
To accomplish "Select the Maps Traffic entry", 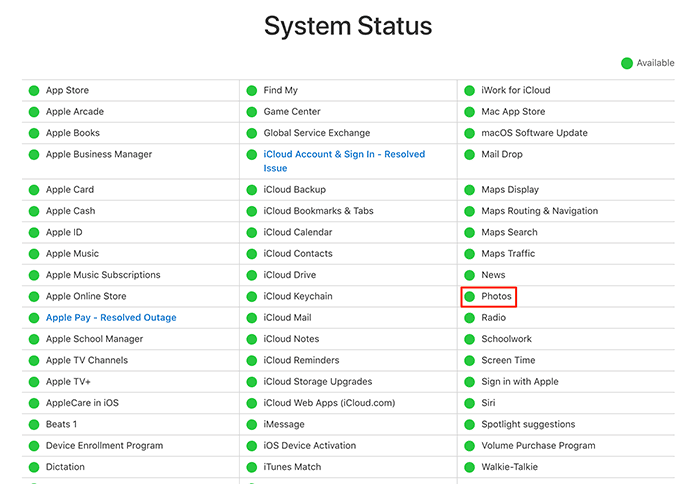I will 508,253.
